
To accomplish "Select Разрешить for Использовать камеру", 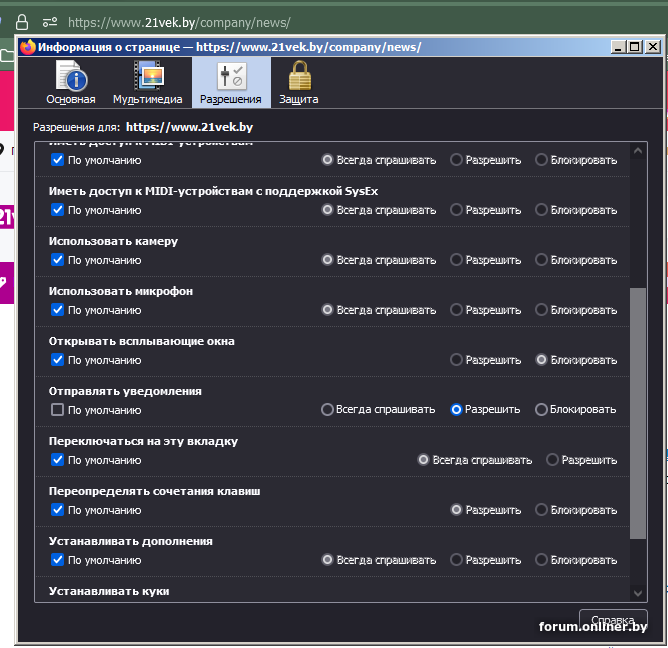I will [x=456, y=259].
